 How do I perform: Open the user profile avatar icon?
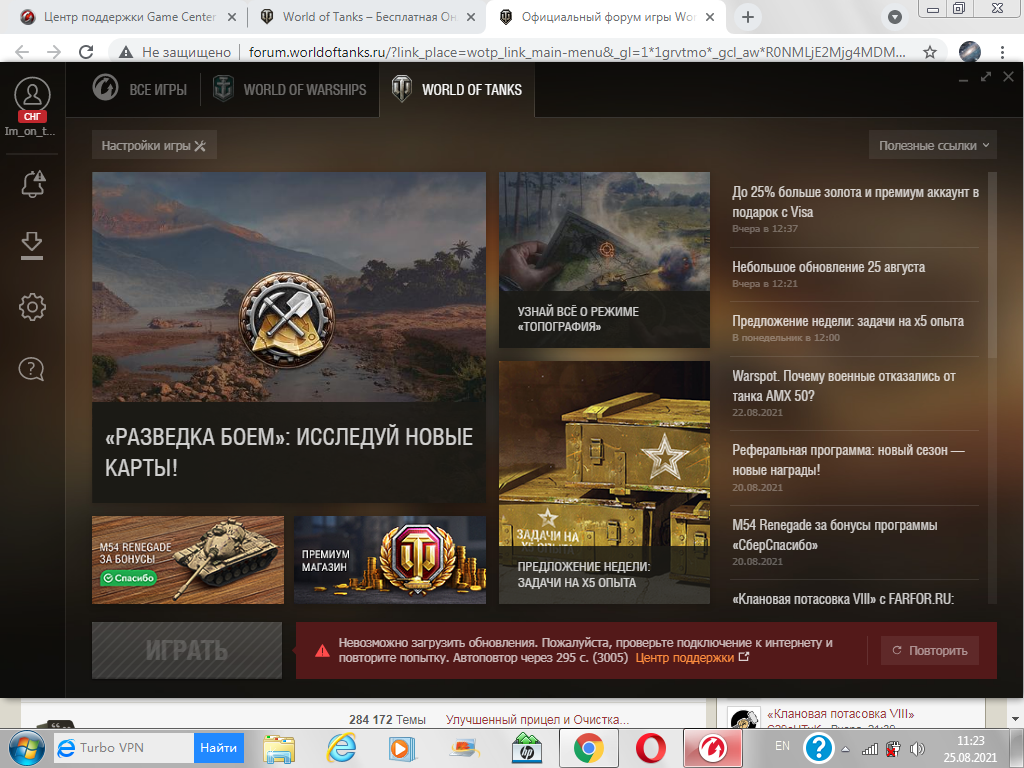point(32,95)
